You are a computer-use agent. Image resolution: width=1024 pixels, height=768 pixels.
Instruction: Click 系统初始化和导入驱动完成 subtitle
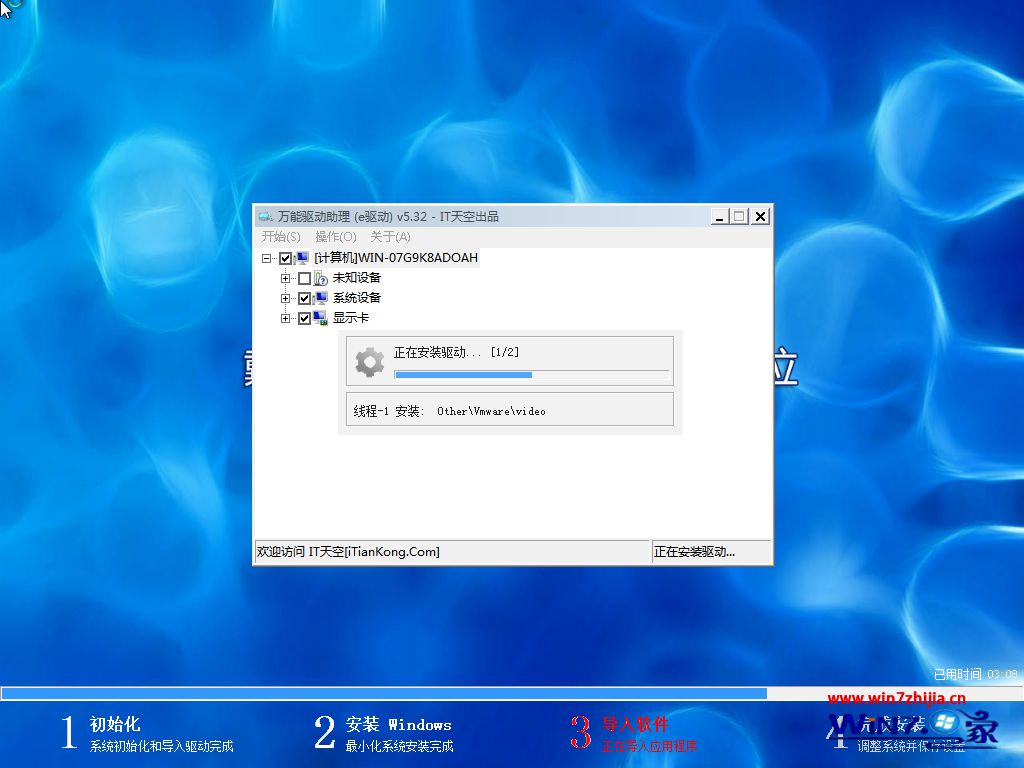click(x=161, y=746)
